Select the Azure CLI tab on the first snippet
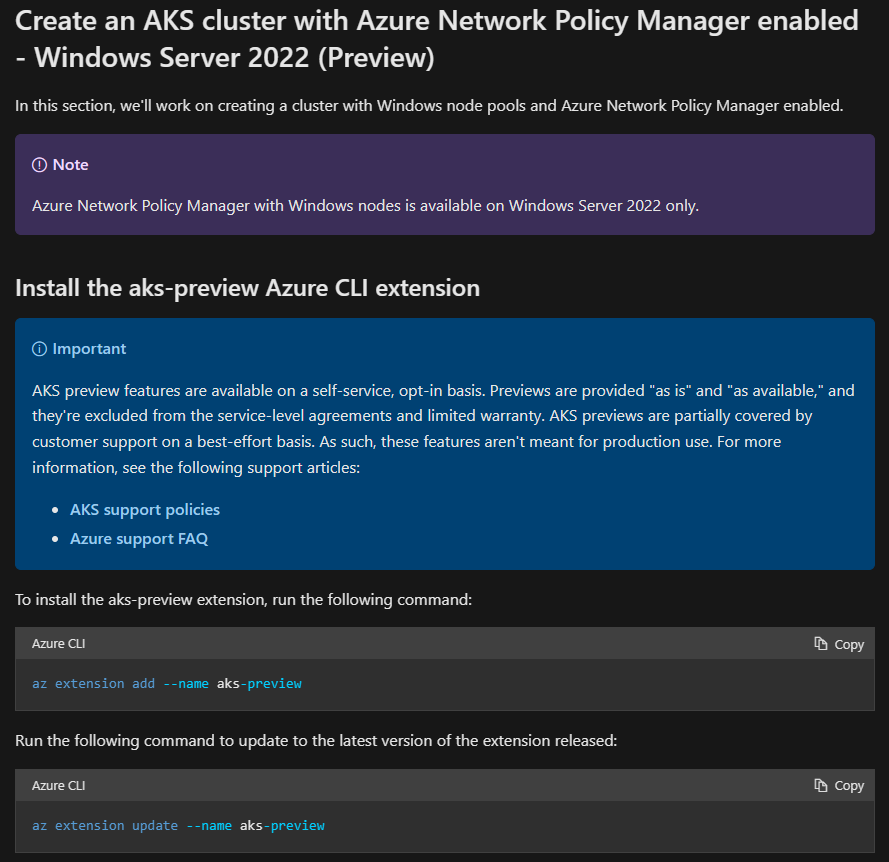The width and height of the screenshot is (889, 862). pyautogui.click(x=58, y=643)
